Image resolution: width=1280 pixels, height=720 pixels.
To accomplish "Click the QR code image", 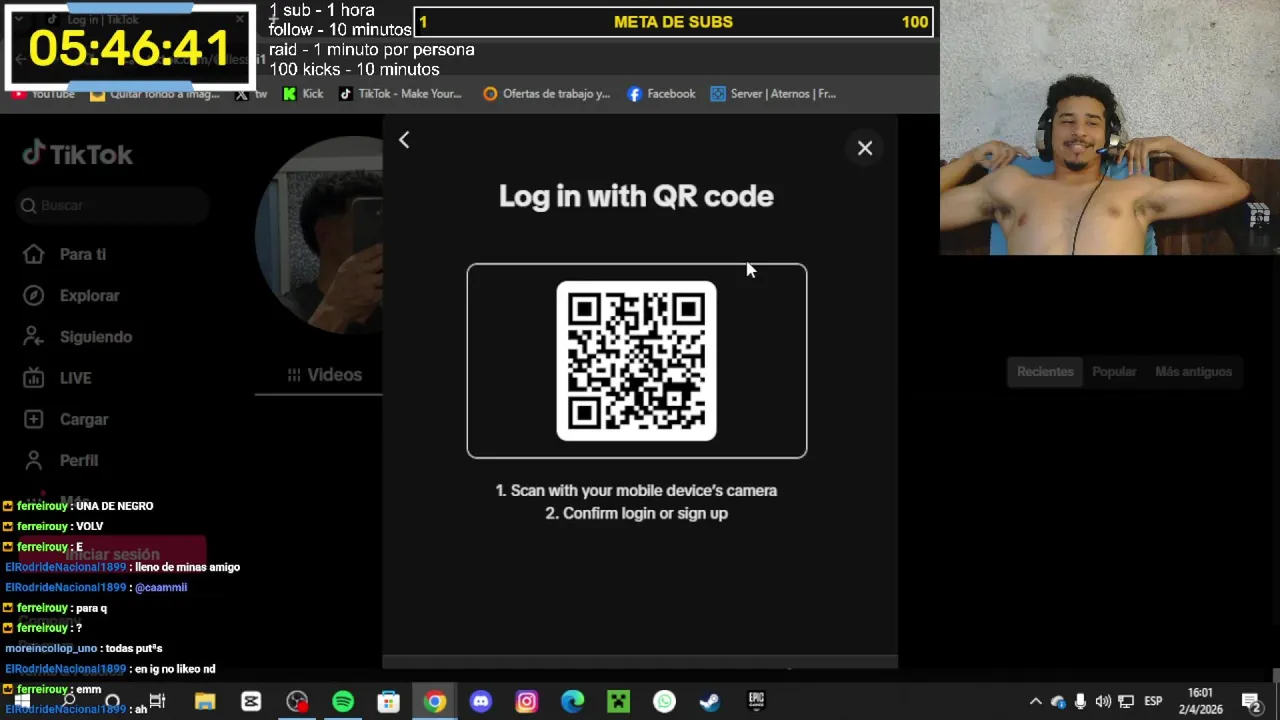I will coord(636,361).
